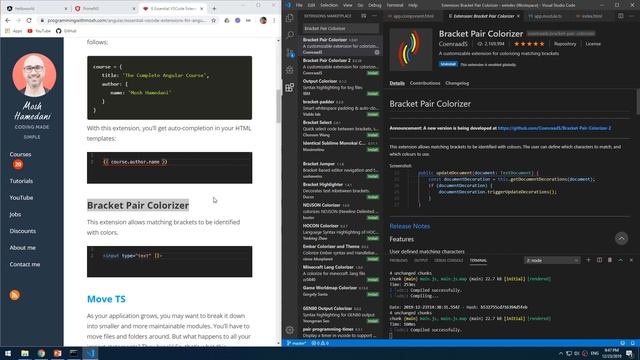Open Source Control view in VS Code
This screenshot has height=360, width=640.
click(x=290, y=53)
